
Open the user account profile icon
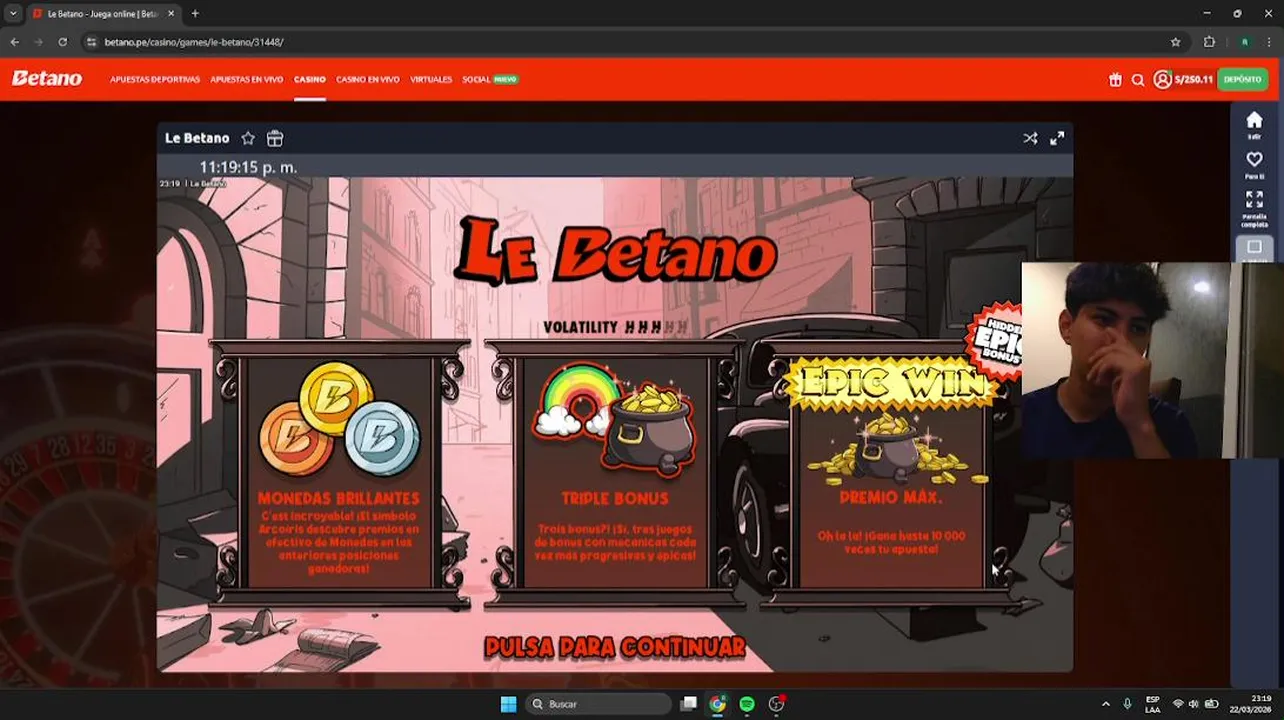1162,79
